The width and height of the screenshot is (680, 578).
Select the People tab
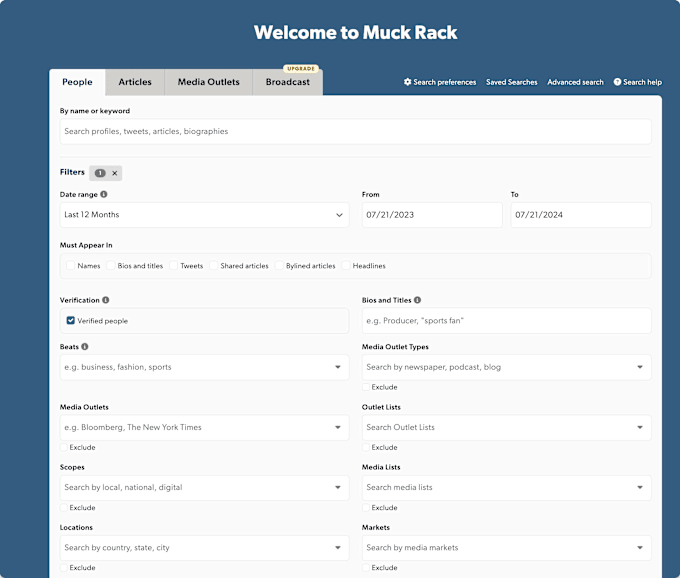tap(77, 82)
